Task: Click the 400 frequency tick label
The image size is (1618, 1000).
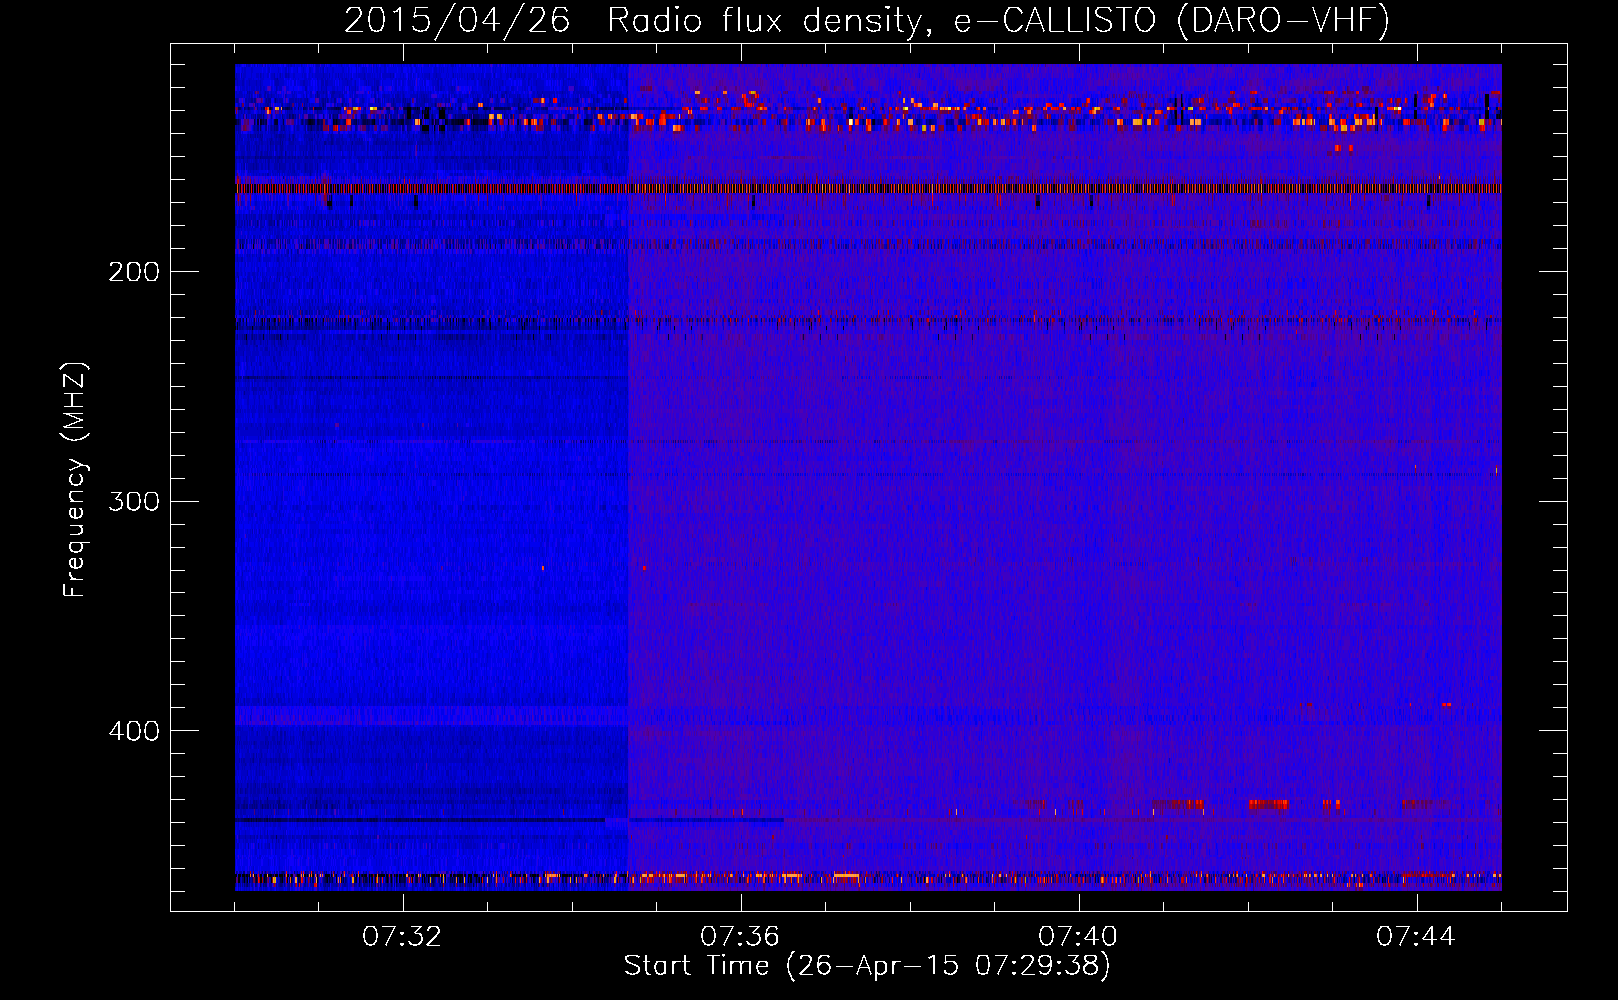Action: click(133, 731)
